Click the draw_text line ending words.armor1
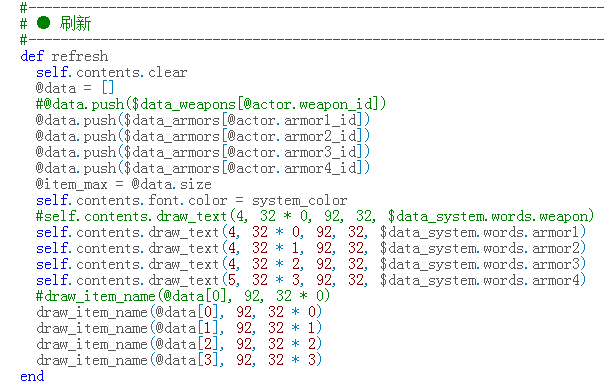This screenshot has width=604, height=385. (311, 232)
